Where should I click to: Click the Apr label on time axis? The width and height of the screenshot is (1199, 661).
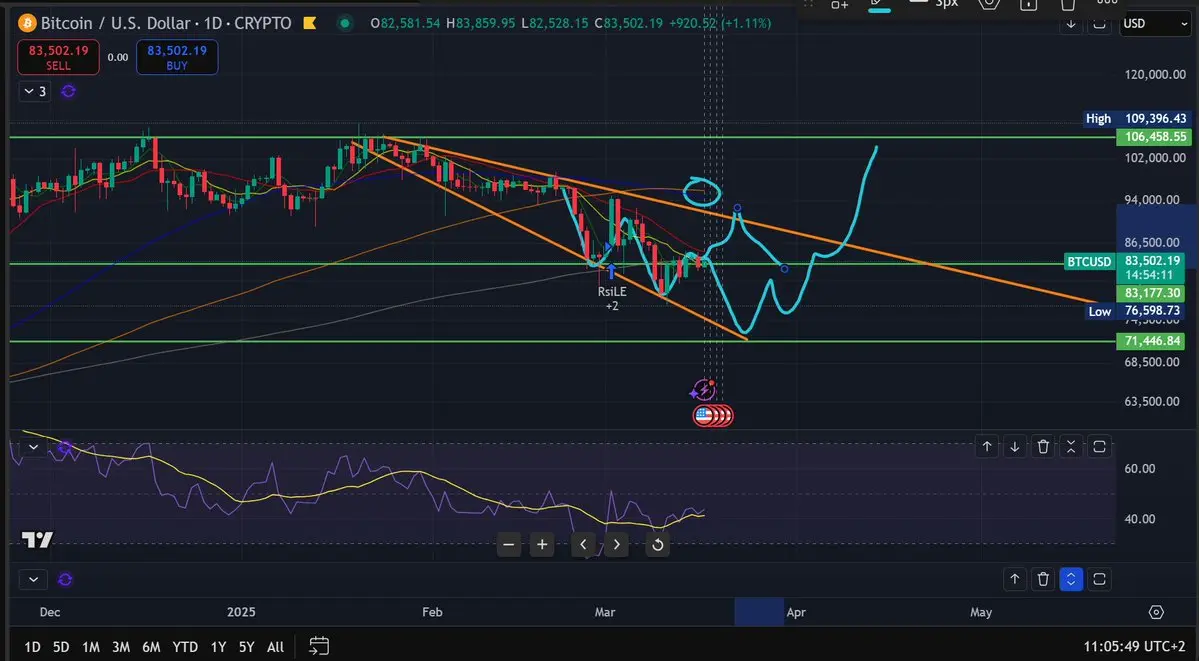pos(796,612)
